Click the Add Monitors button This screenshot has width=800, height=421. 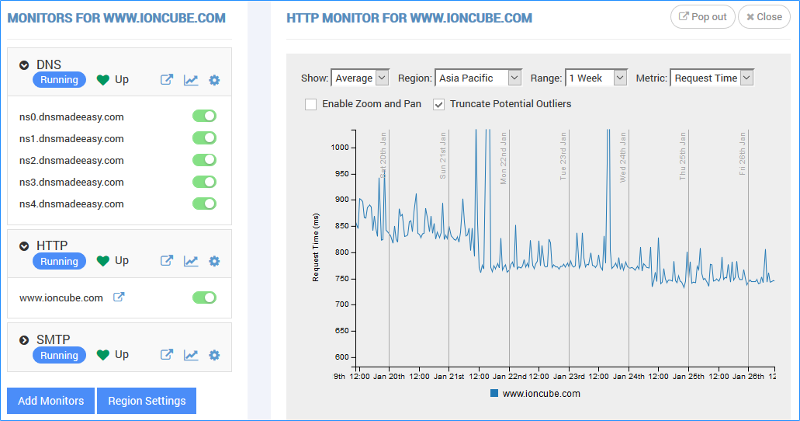pos(51,401)
